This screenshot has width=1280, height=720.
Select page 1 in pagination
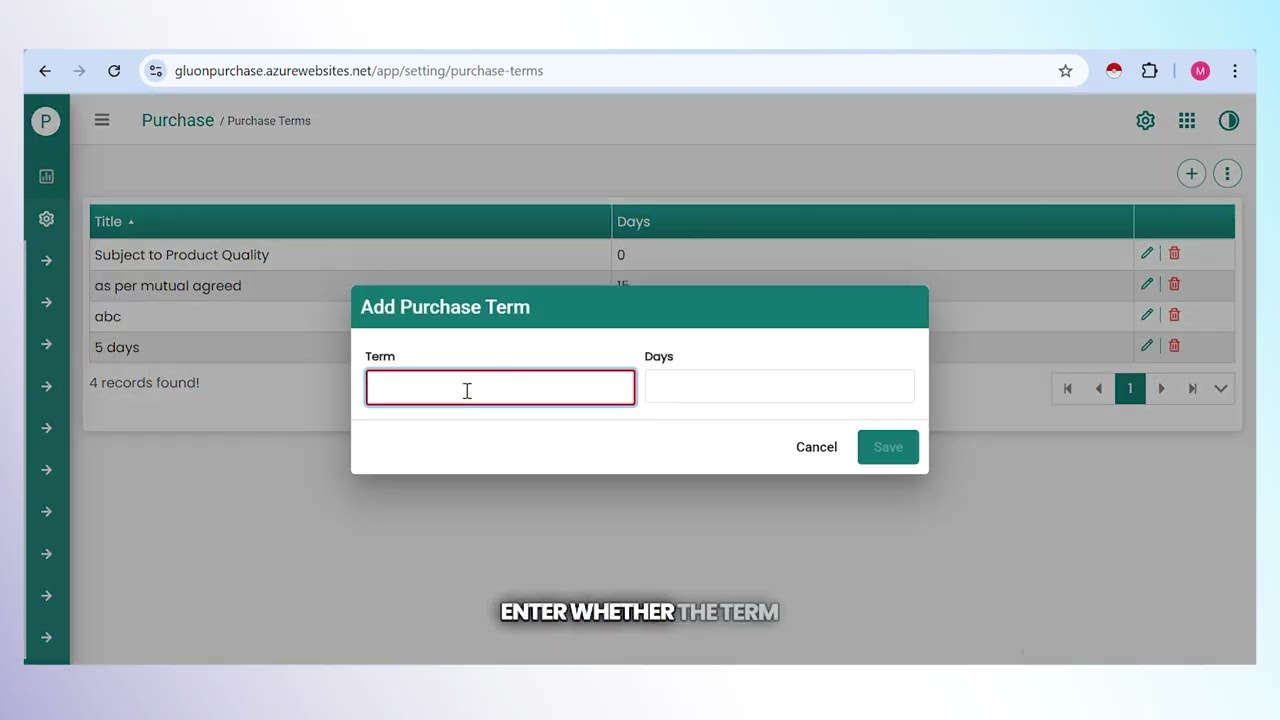point(1130,388)
